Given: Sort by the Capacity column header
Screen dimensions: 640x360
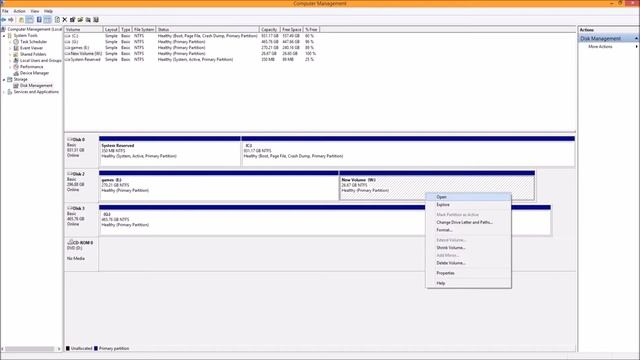Looking at the screenshot, I should (x=269, y=29).
